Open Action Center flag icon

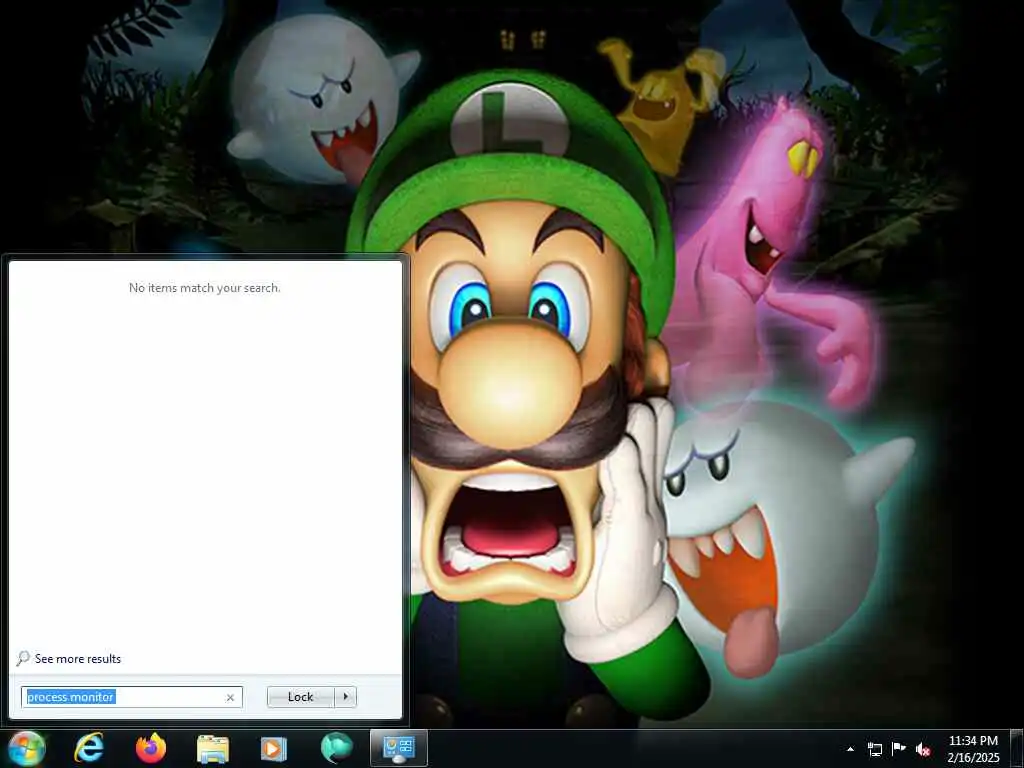[x=899, y=749]
